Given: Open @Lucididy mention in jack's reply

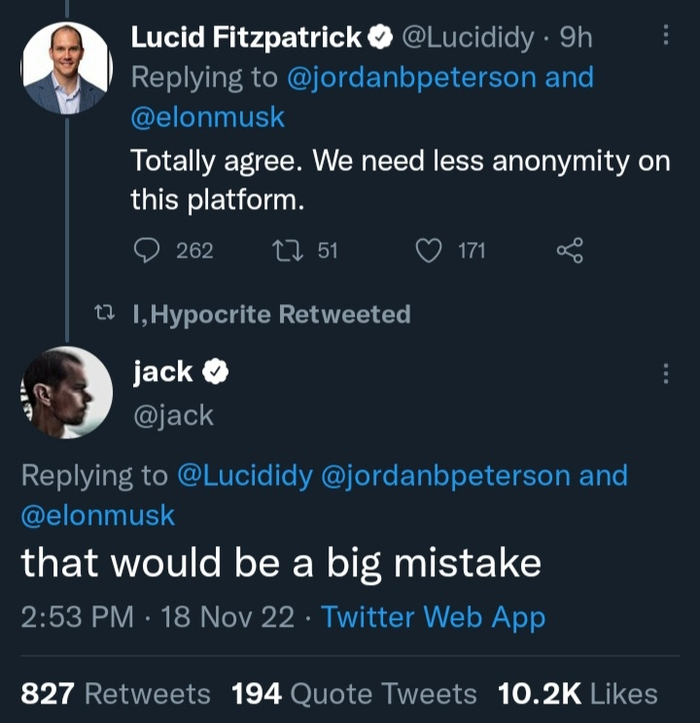Looking at the screenshot, I should pyautogui.click(x=244, y=475).
